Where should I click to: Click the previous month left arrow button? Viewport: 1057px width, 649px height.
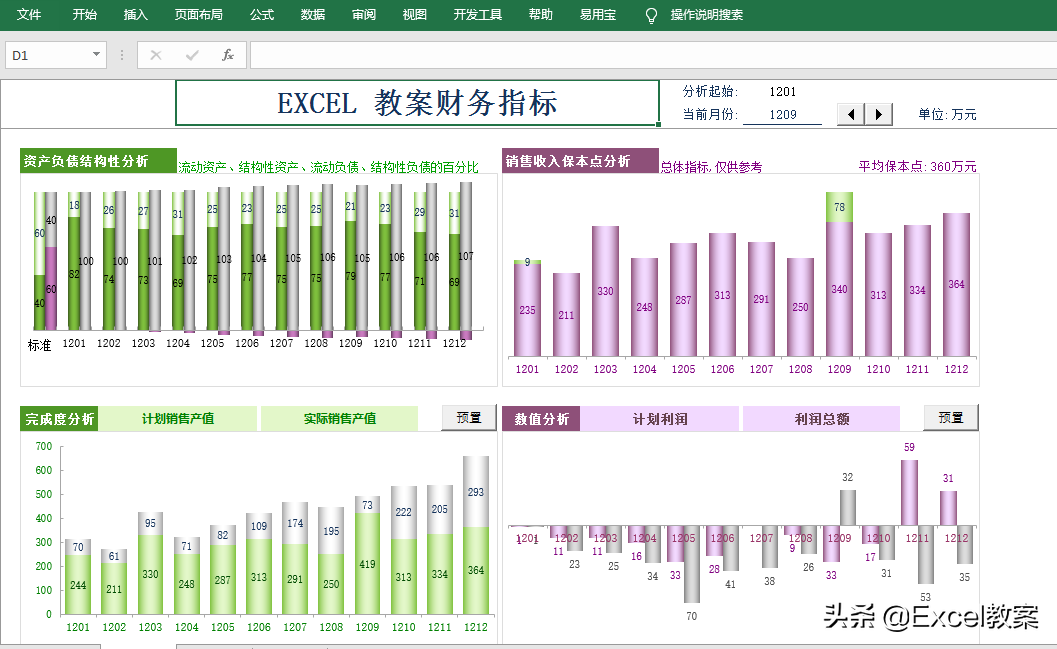pos(851,115)
